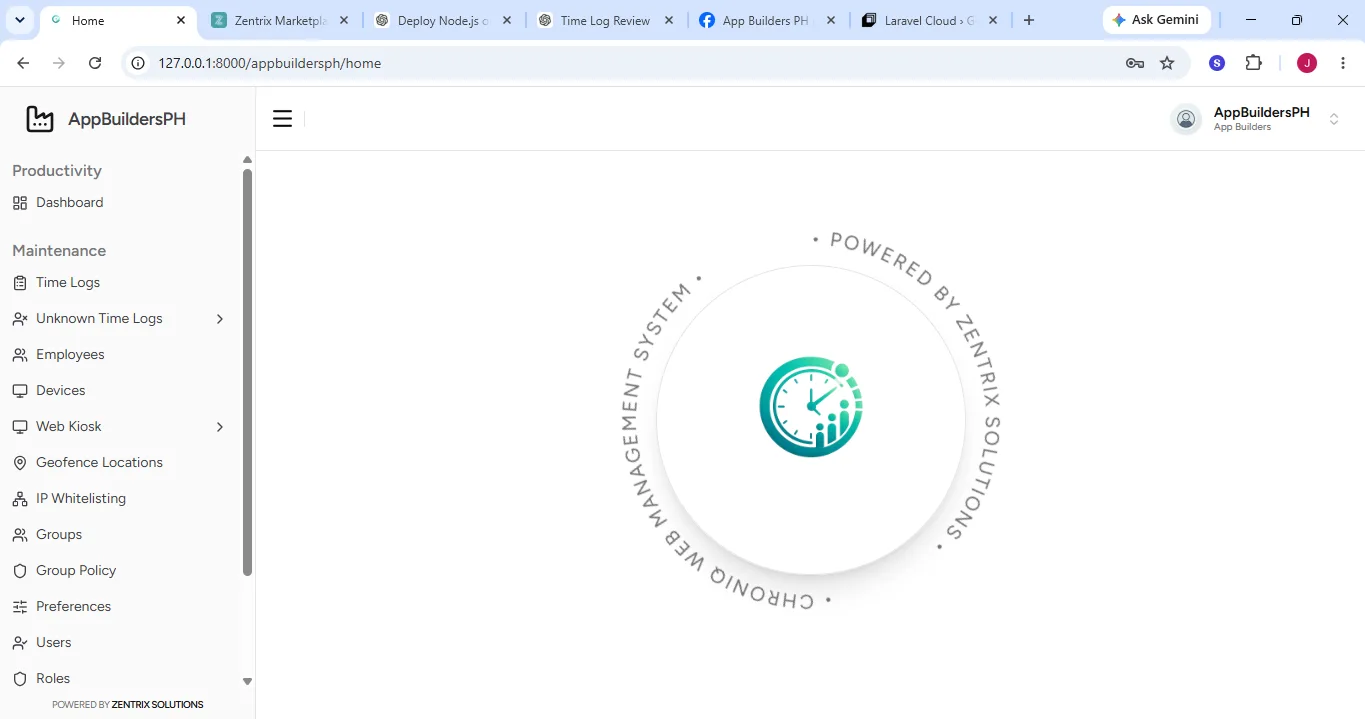The width and height of the screenshot is (1365, 719).
Task: Click Powered by Zentrix Solutions footer text
Action: click(x=128, y=704)
